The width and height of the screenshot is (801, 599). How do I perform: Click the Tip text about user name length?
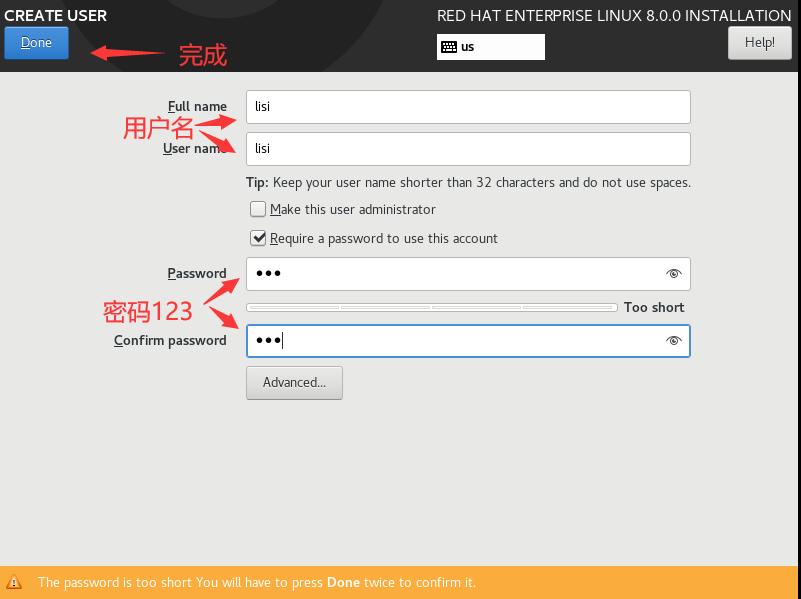pyautogui.click(x=468, y=183)
